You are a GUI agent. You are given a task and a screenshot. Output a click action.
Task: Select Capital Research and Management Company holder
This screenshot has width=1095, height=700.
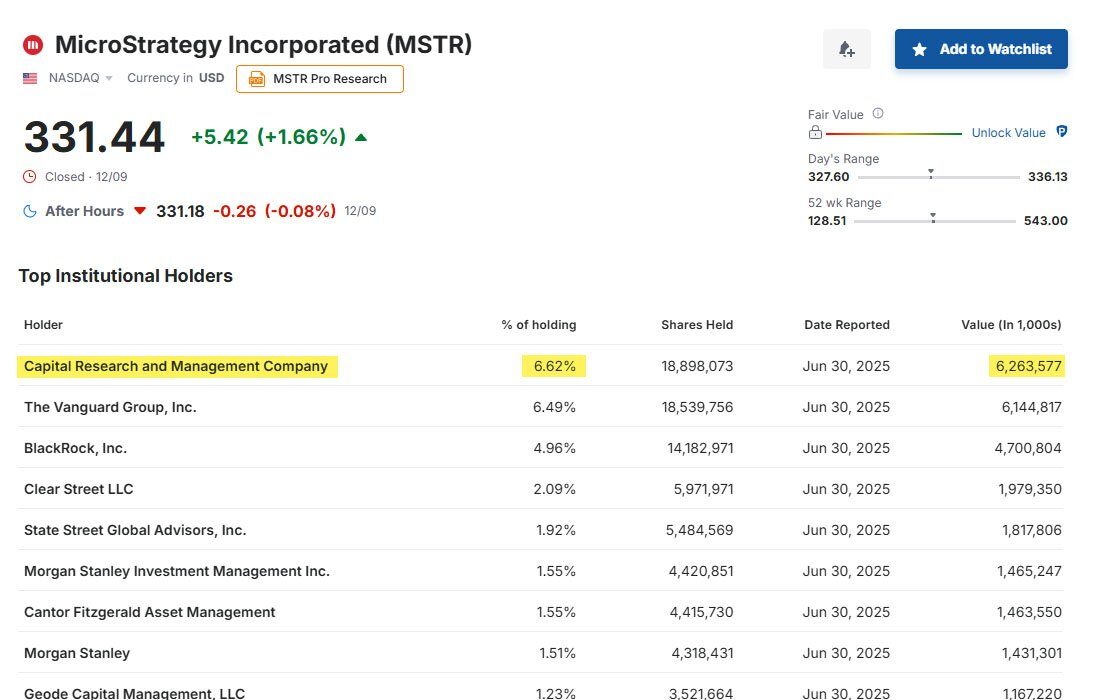[176, 366]
